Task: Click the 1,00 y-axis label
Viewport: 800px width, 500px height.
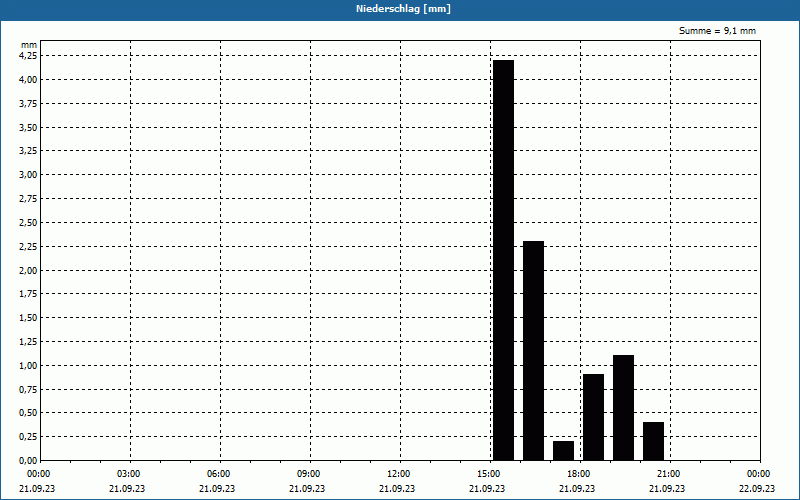Action: click(28, 365)
